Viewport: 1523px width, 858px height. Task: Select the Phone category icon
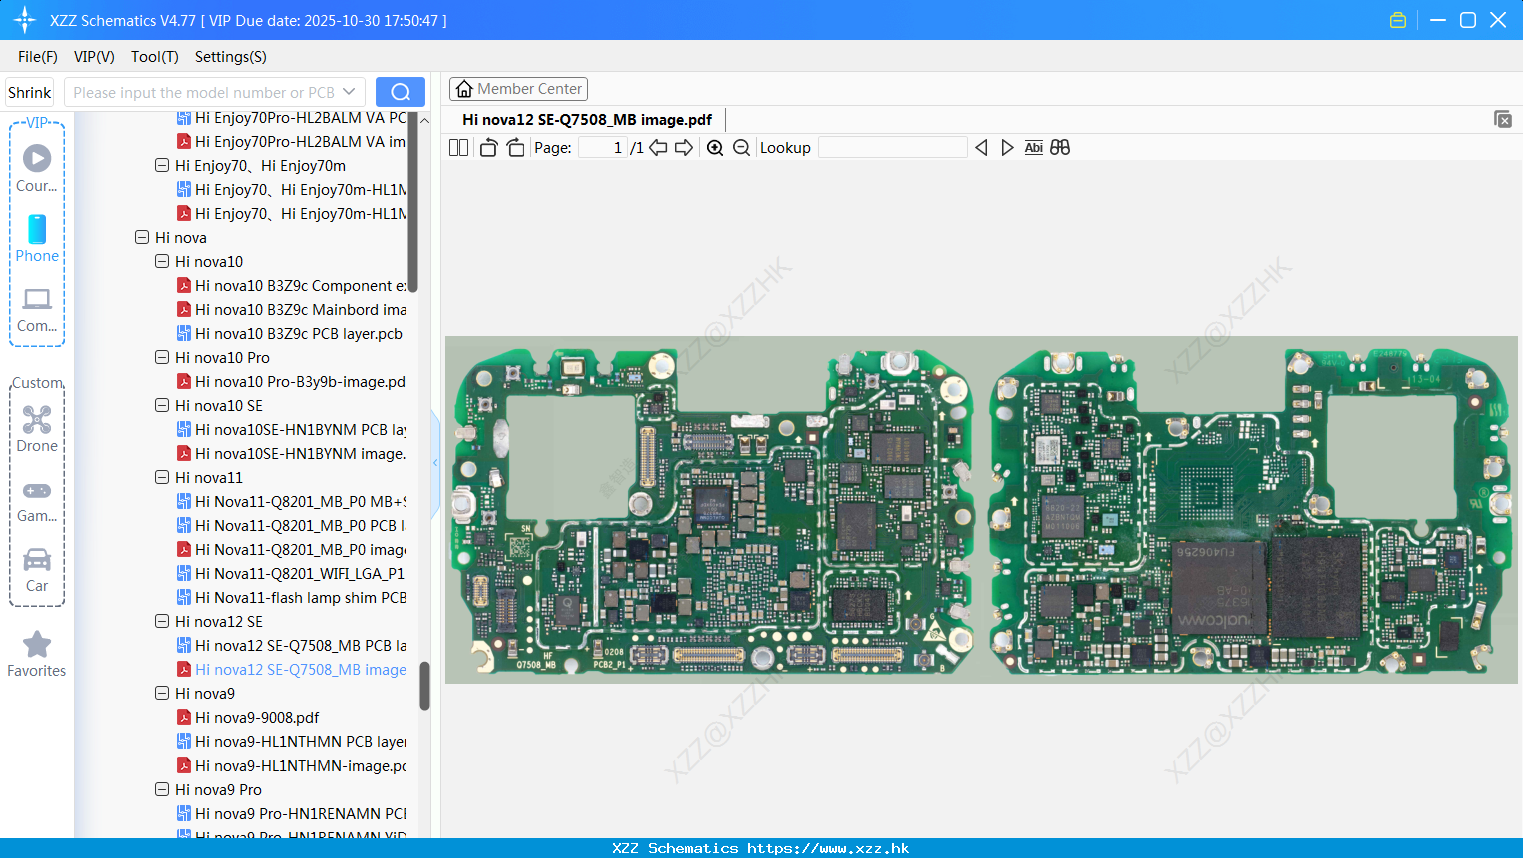pyautogui.click(x=37, y=238)
